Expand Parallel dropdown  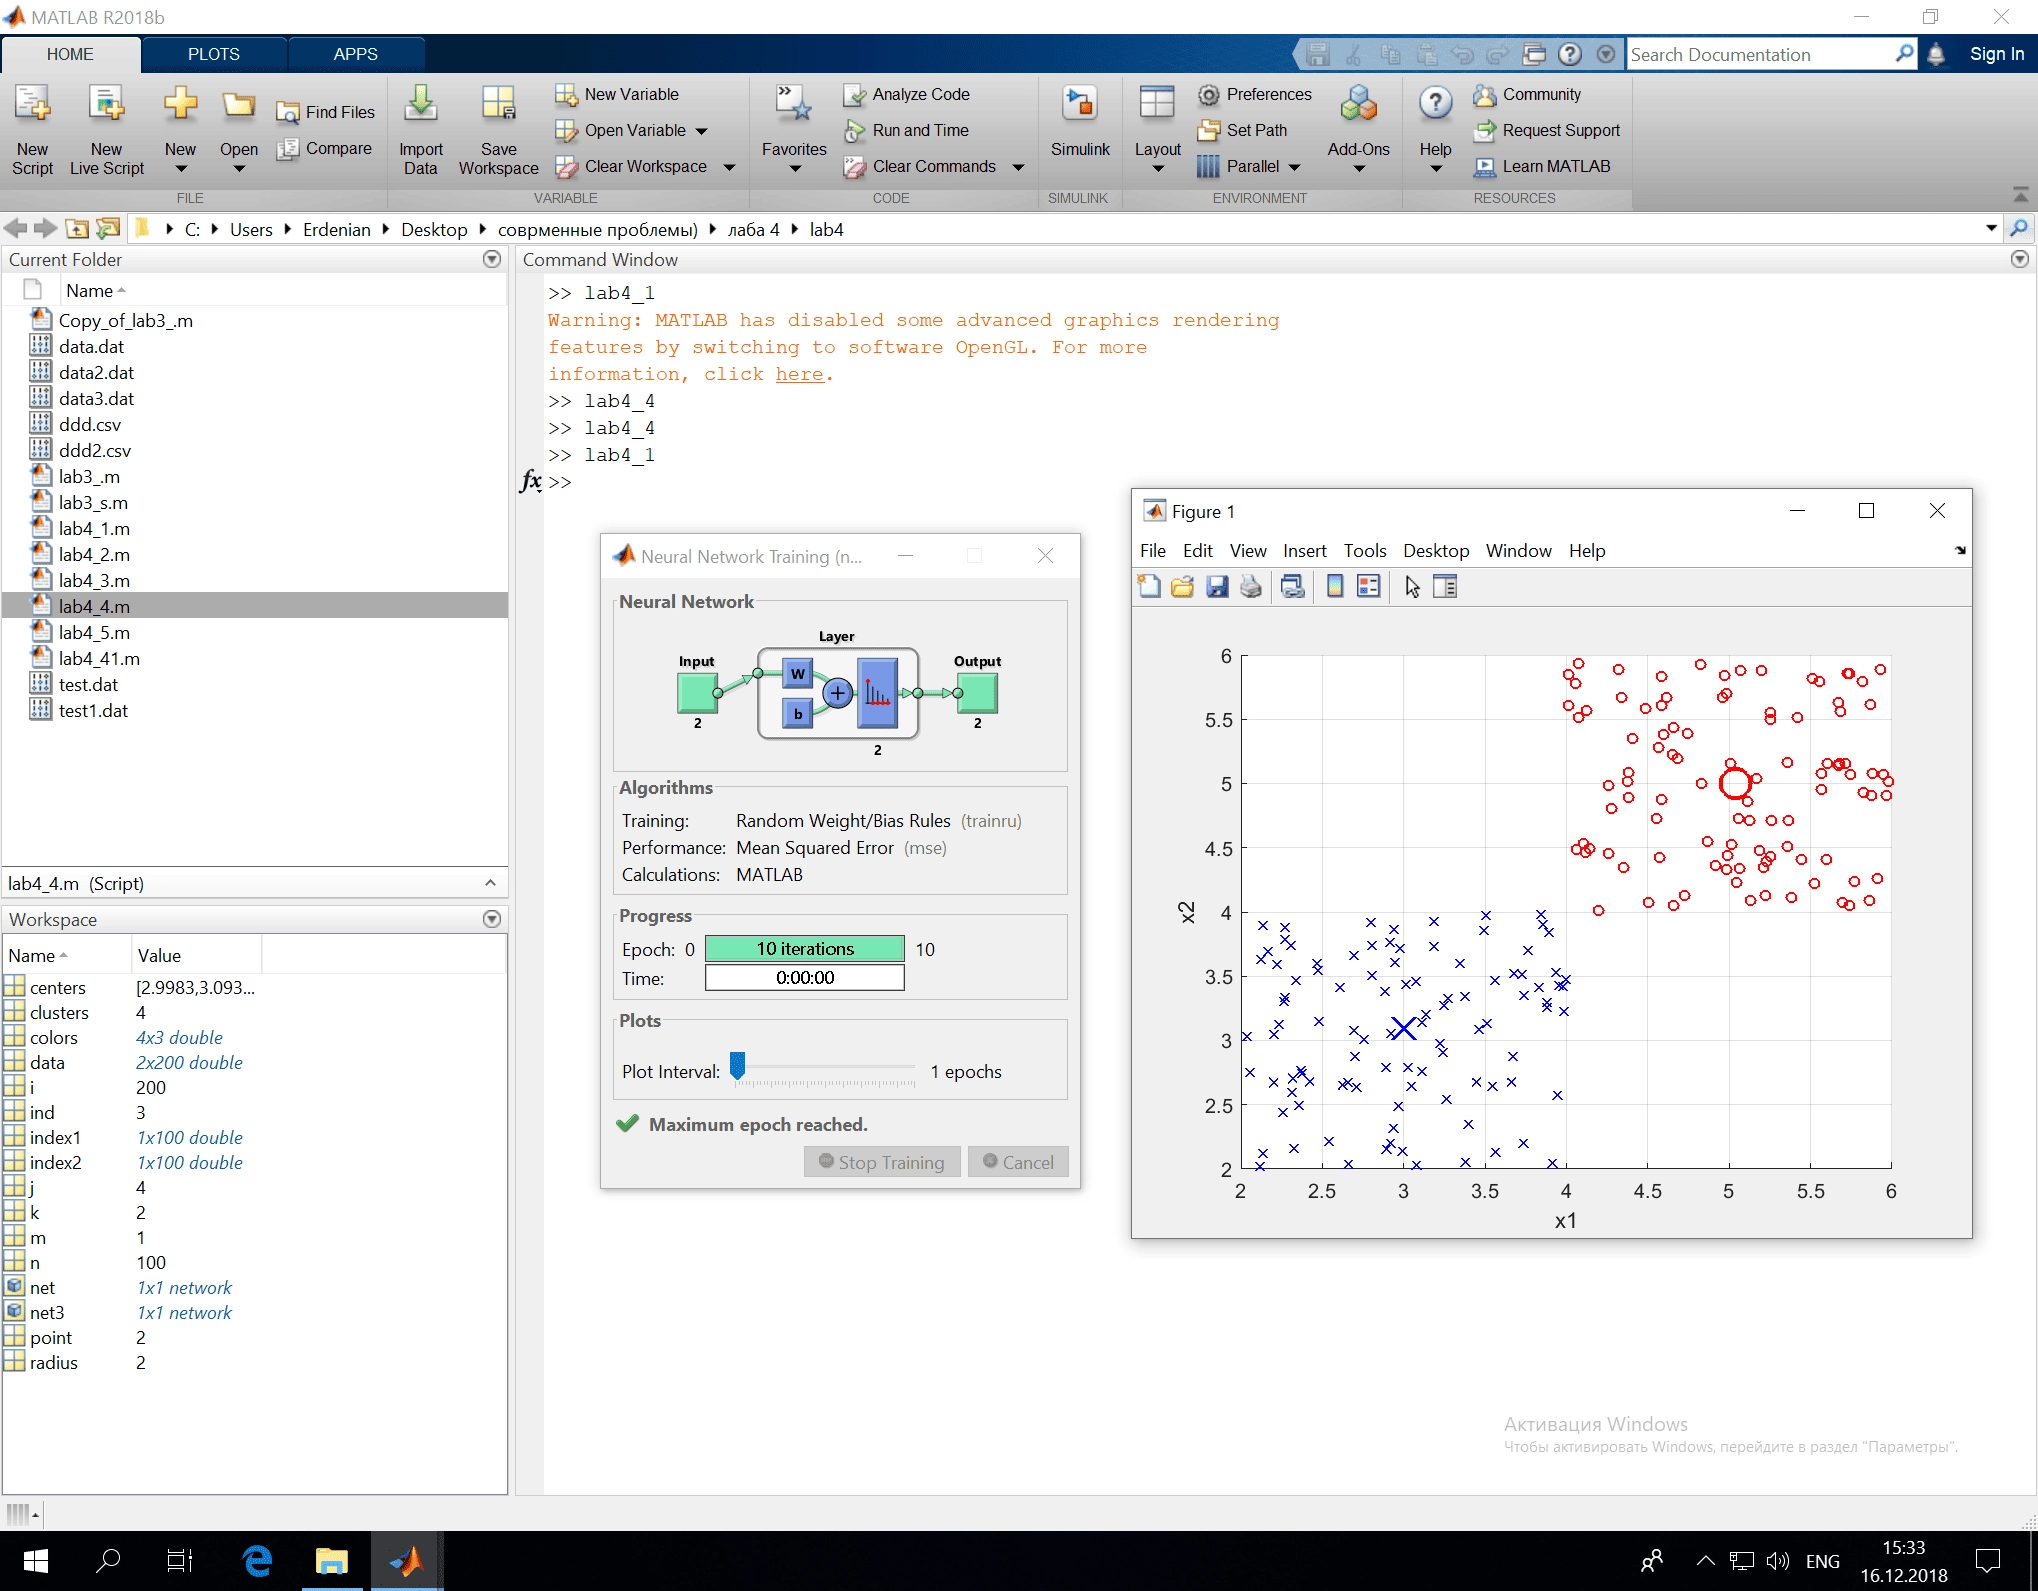point(1294,167)
